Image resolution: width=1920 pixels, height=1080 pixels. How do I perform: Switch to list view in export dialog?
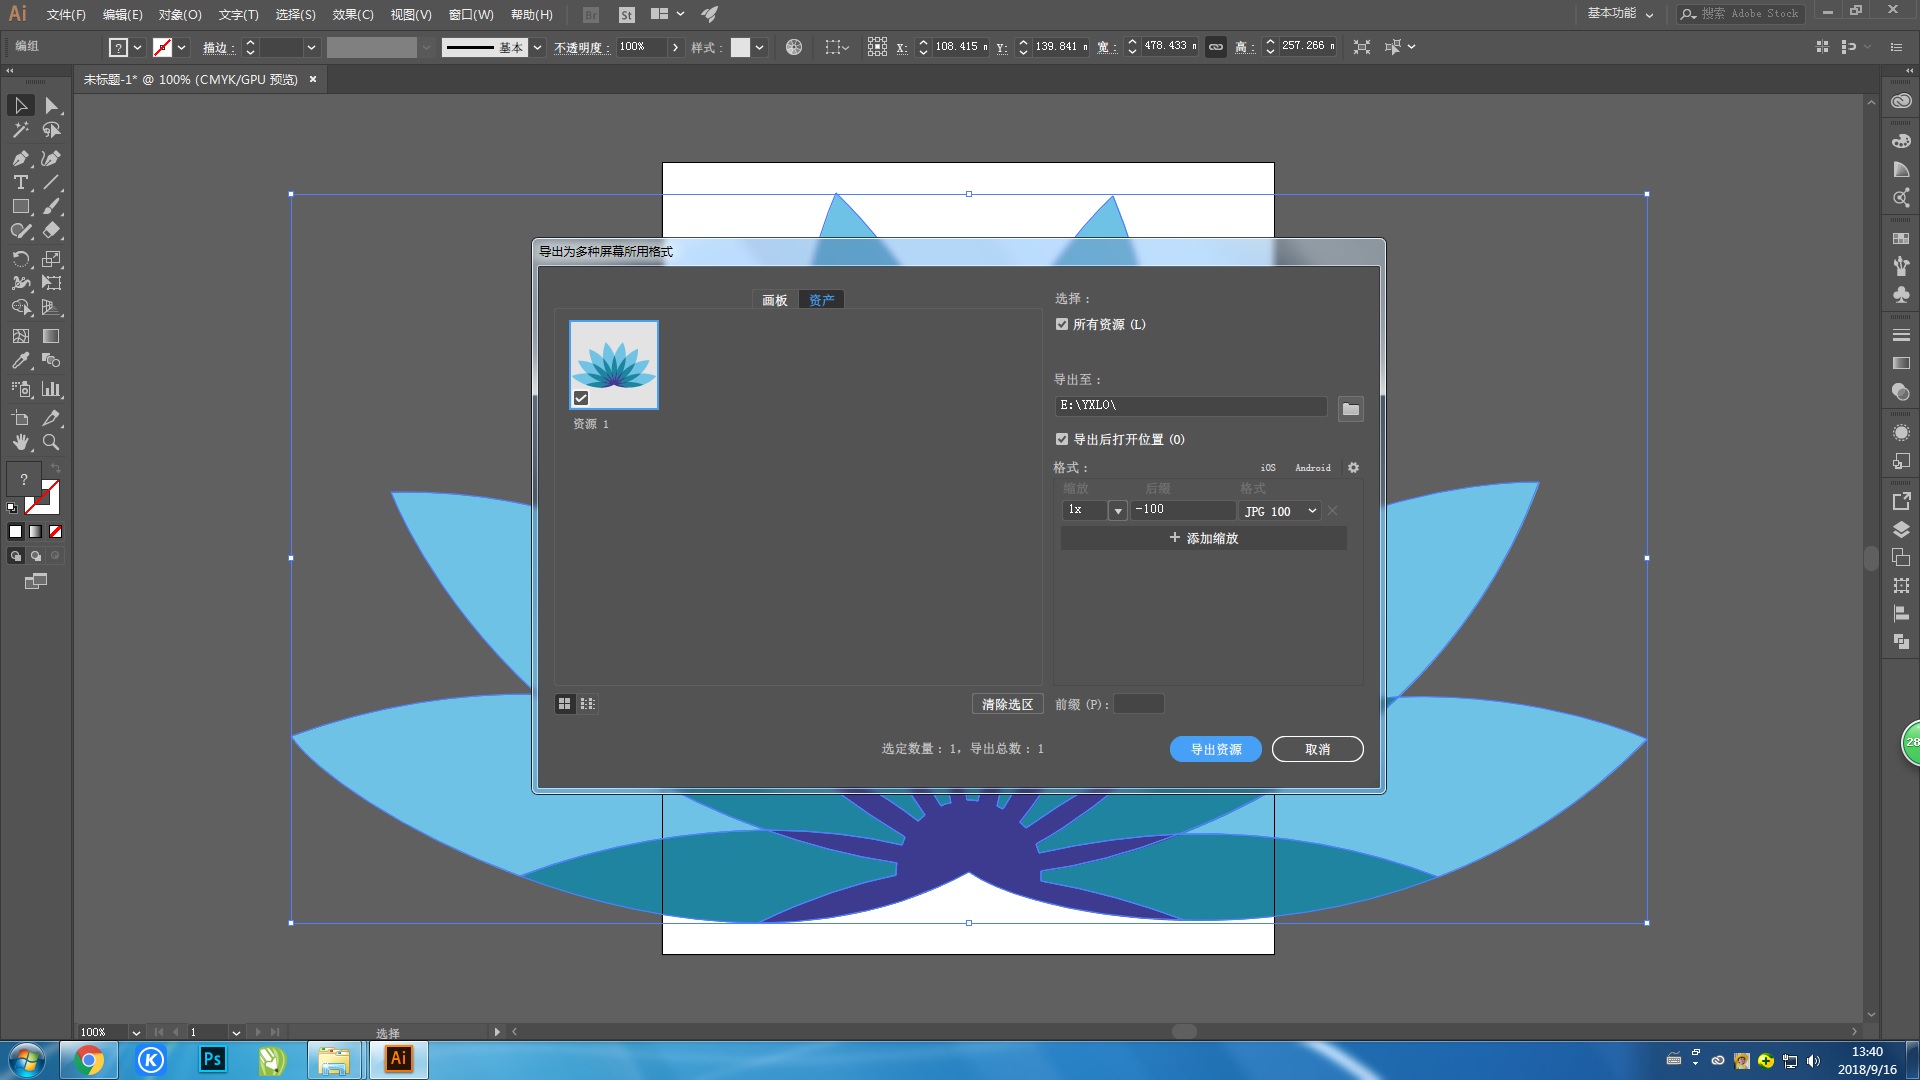588,704
